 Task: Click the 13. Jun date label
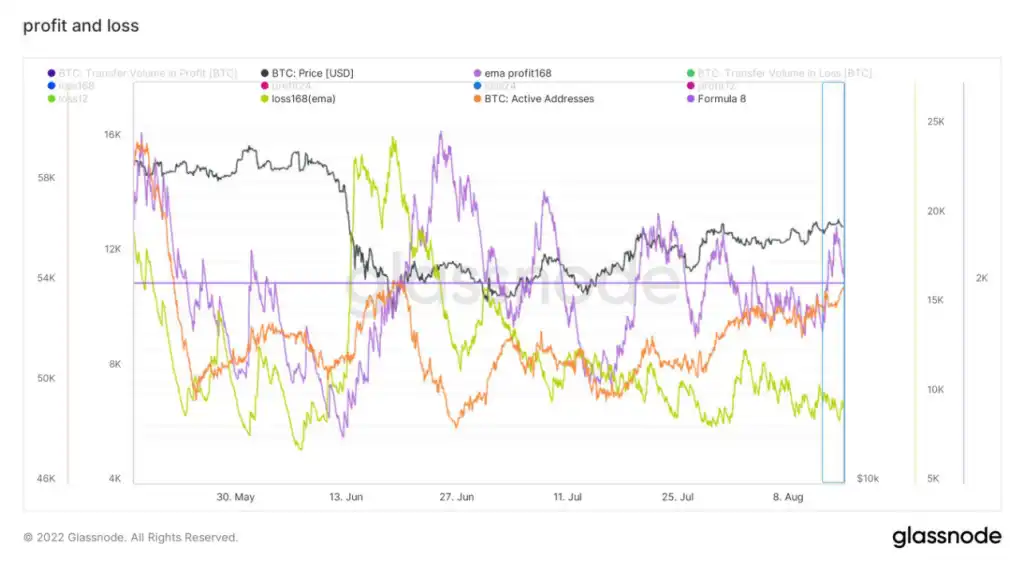click(x=346, y=497)
